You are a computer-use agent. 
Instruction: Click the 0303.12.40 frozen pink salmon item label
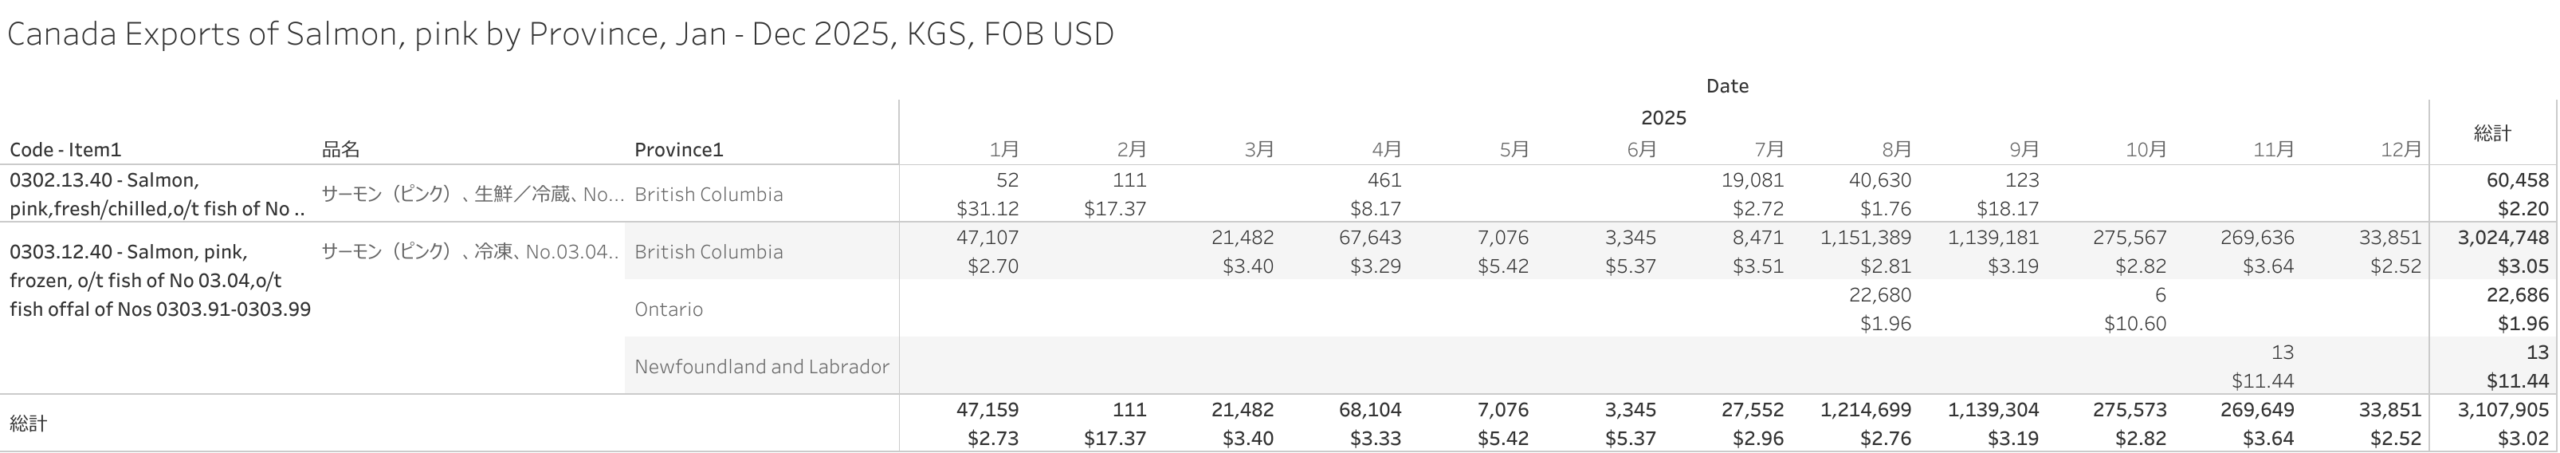tap(160, 280)
